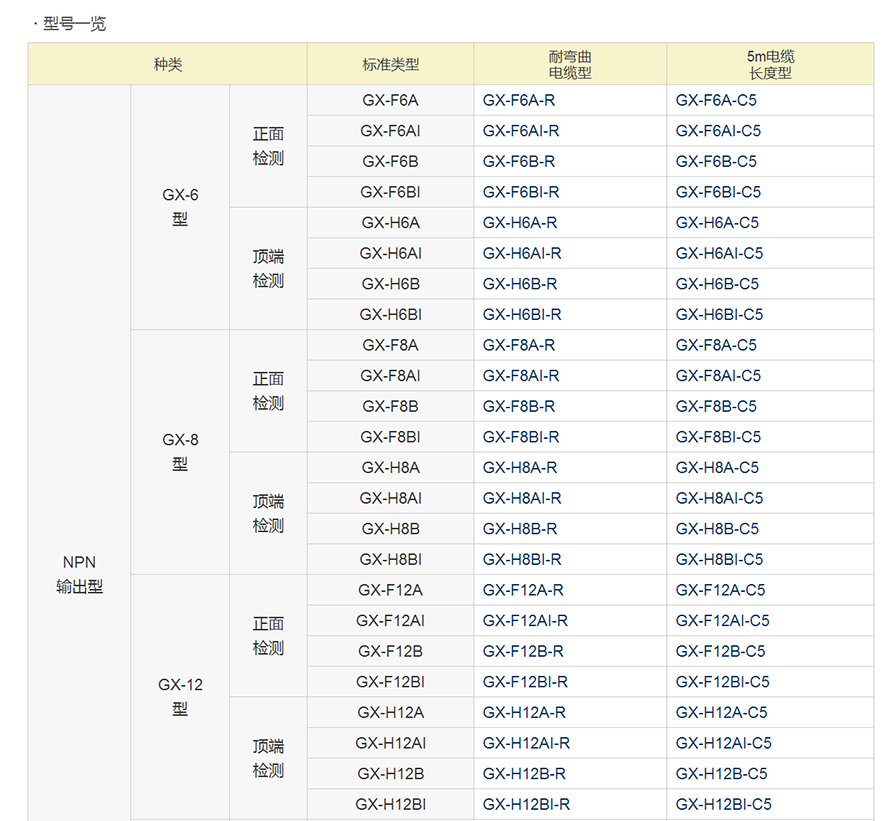Click the standard type GX-F6A cell

[x=390, y=100]
